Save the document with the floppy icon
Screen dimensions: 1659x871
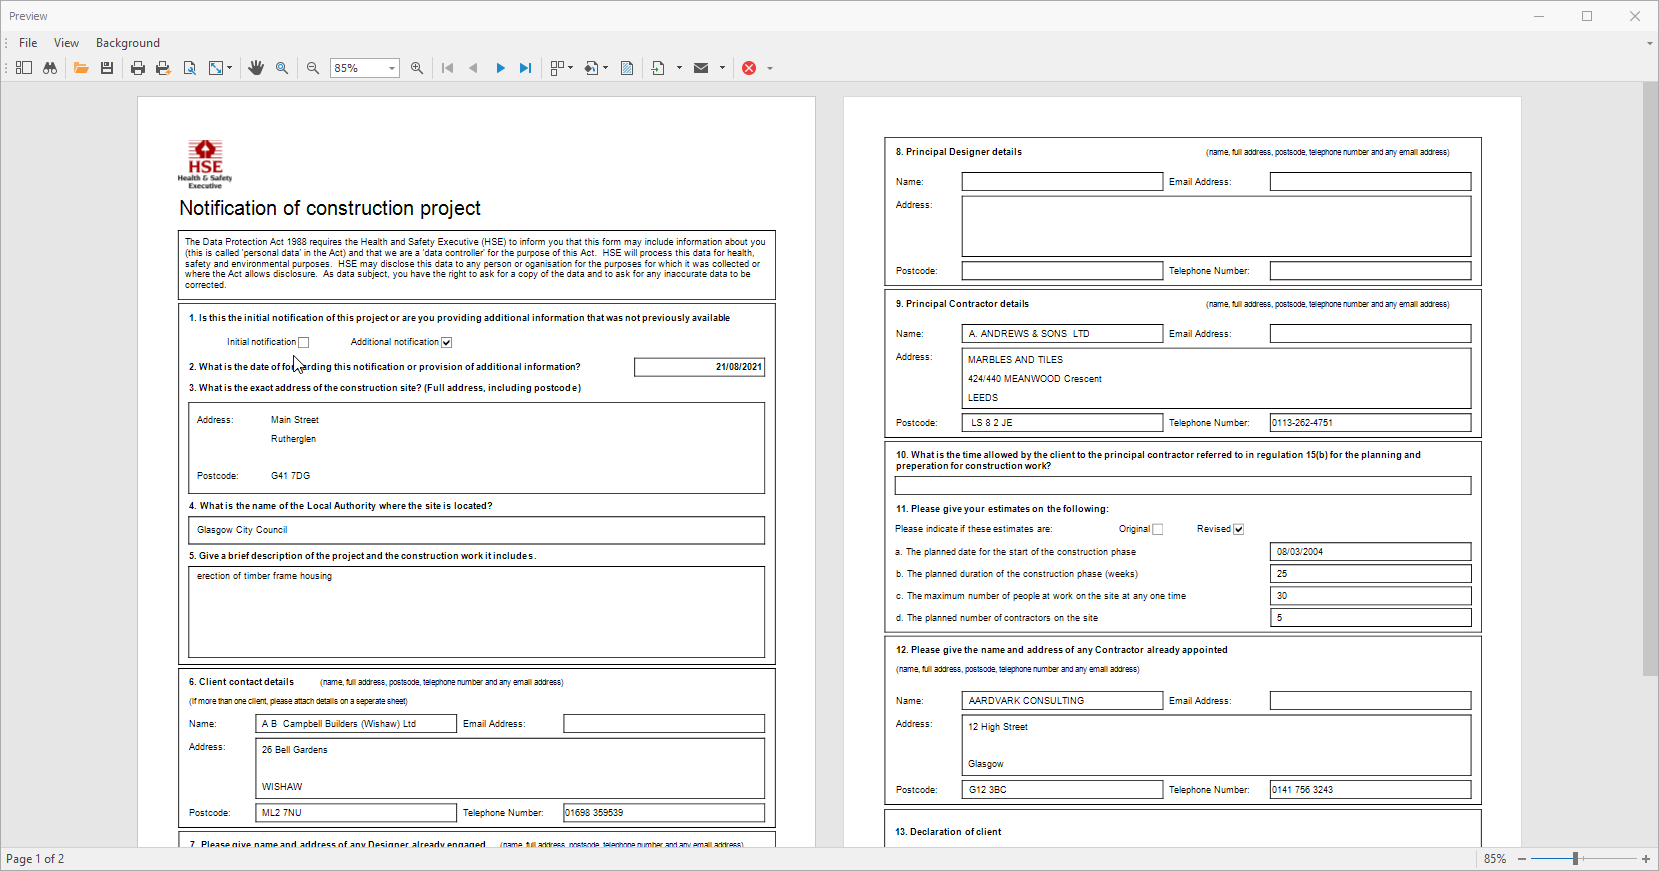pos(107,68)
